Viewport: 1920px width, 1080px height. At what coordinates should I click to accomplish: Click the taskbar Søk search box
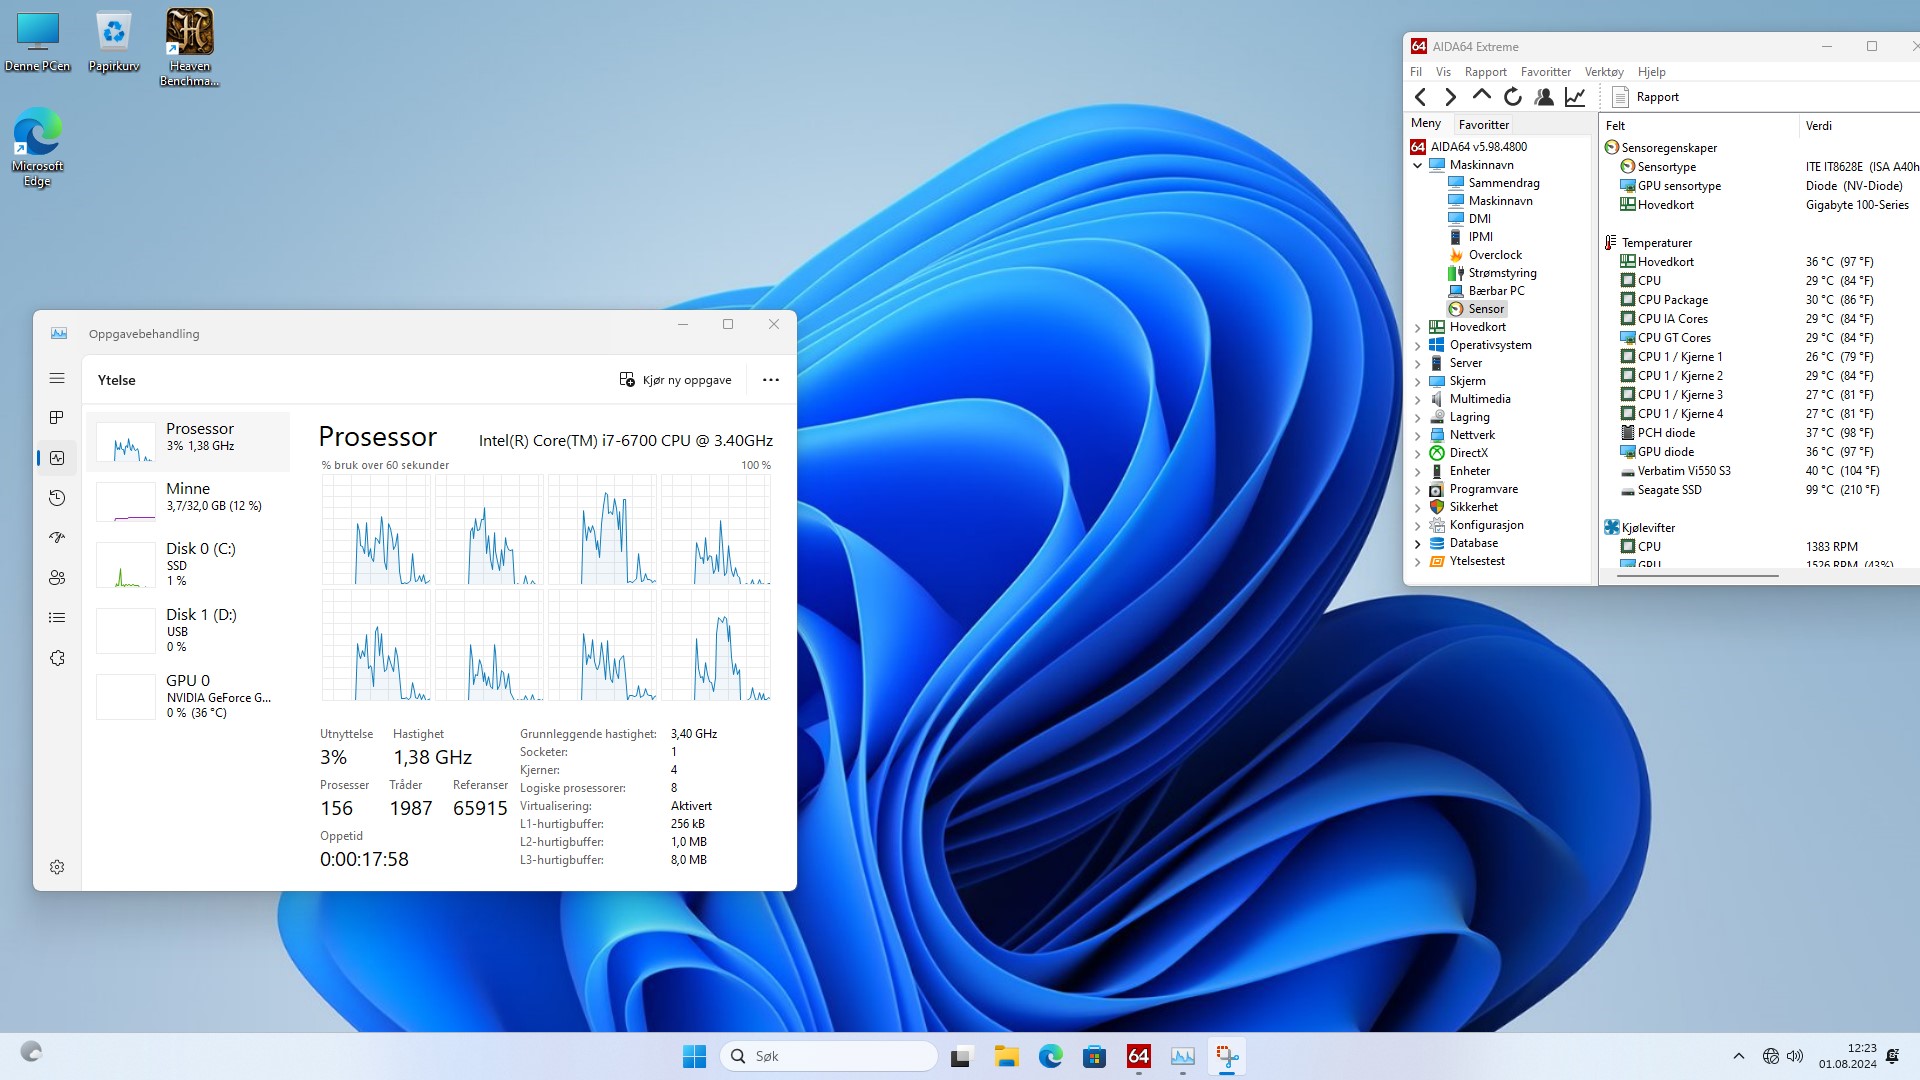[x=828, y=1056]
